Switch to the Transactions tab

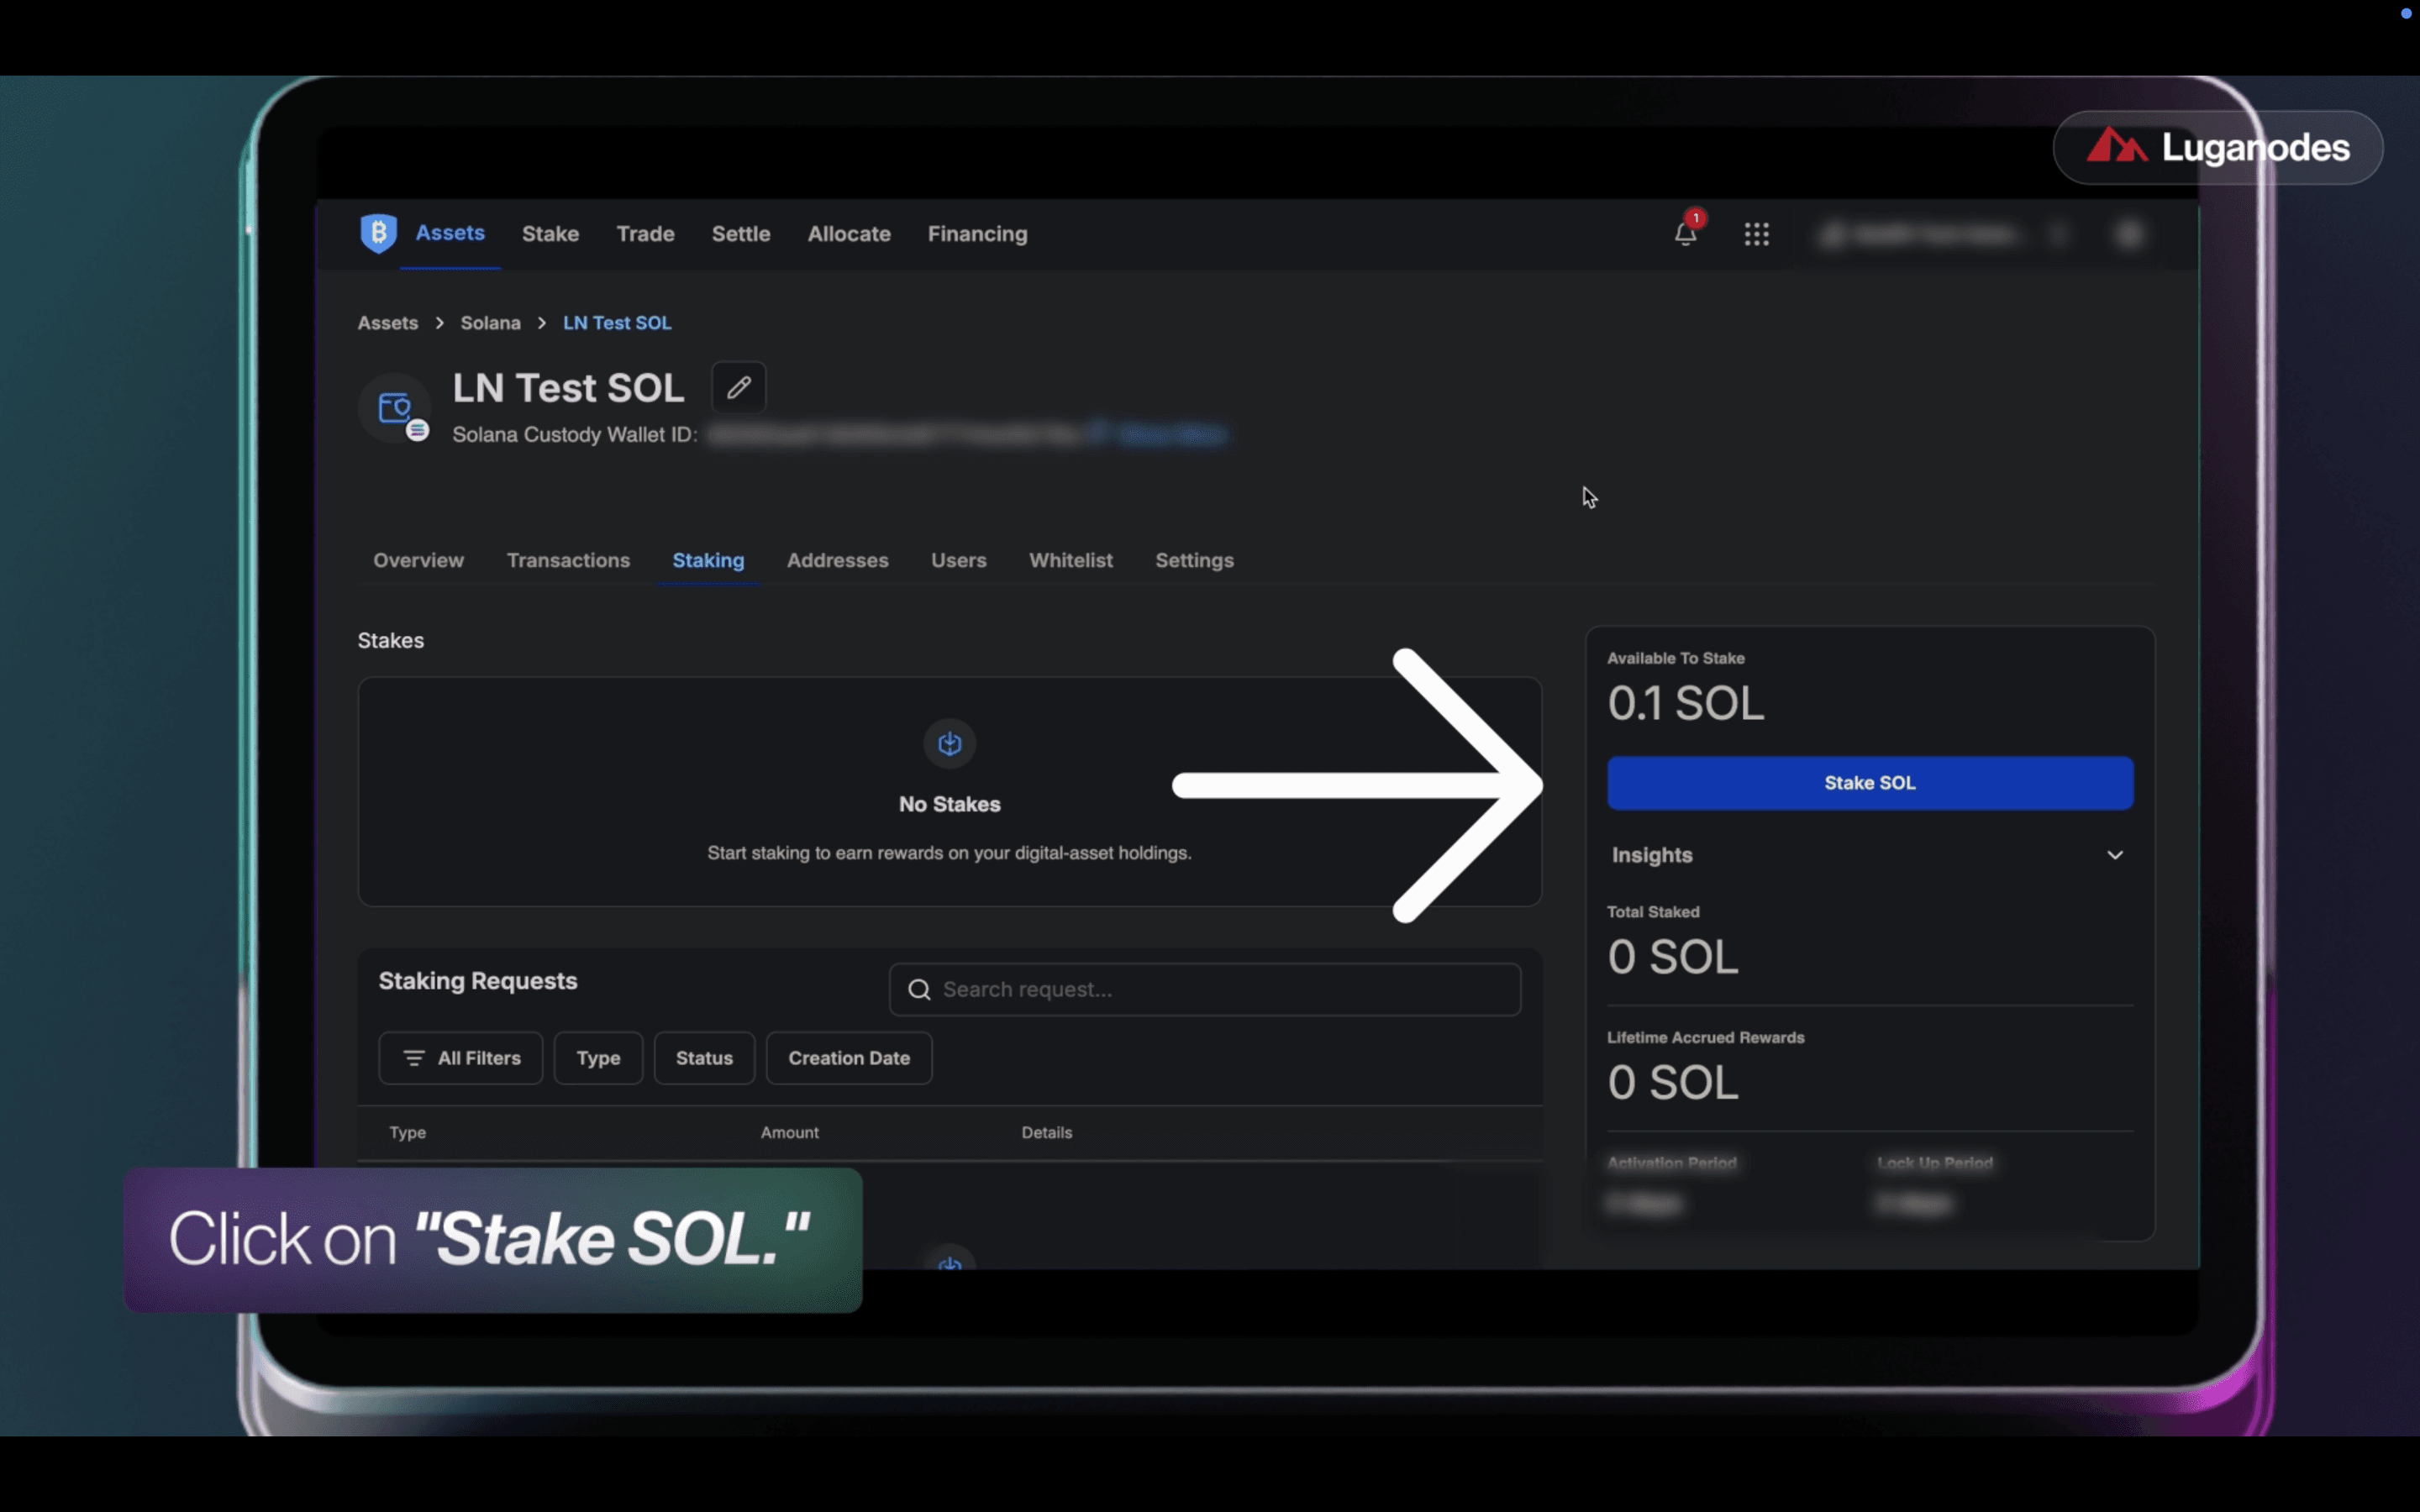pos(568,561)
